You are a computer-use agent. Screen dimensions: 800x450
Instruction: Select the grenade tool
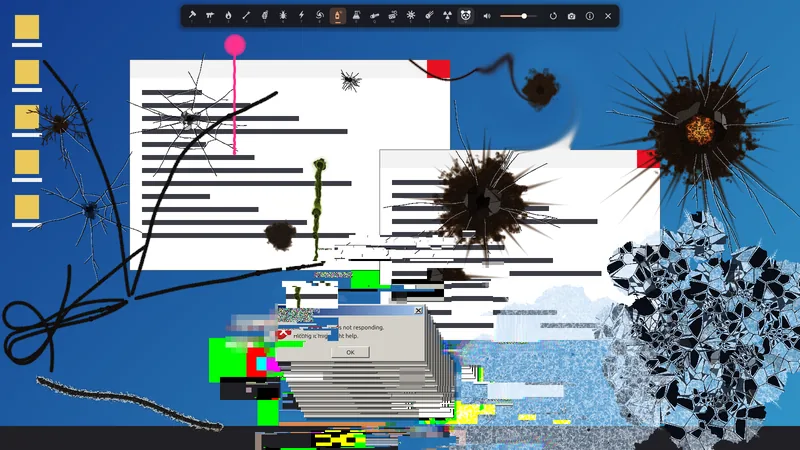point(265,16)
